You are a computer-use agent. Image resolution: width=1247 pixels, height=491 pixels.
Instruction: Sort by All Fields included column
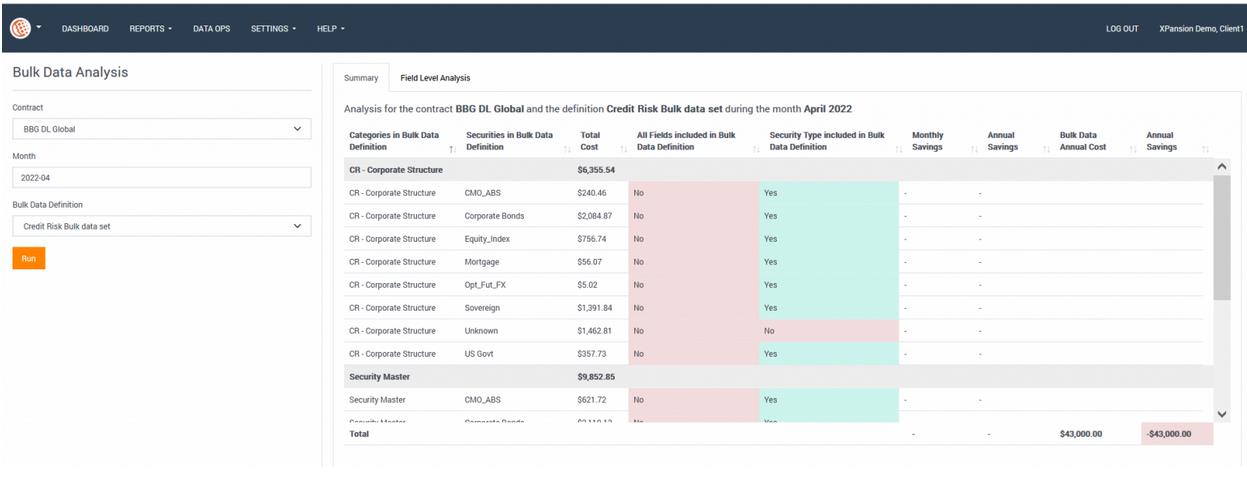[755, 149]
